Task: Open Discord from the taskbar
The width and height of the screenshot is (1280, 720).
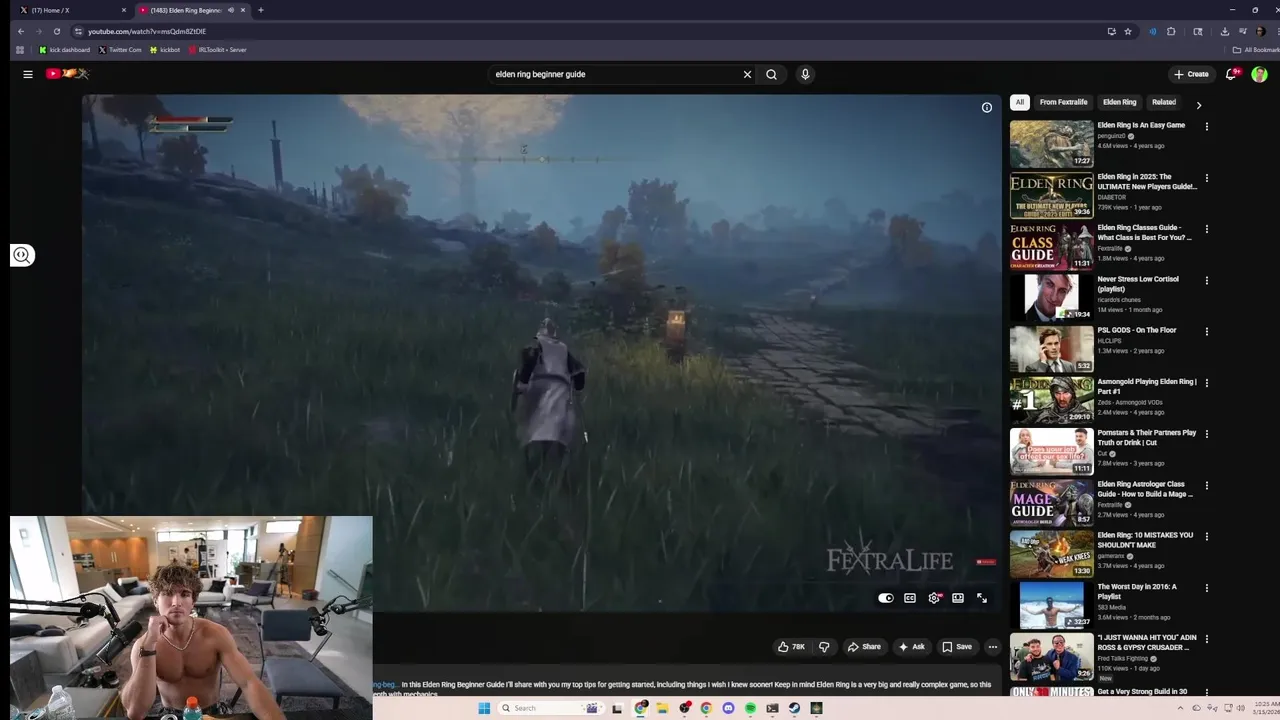Action: [728, 708]
